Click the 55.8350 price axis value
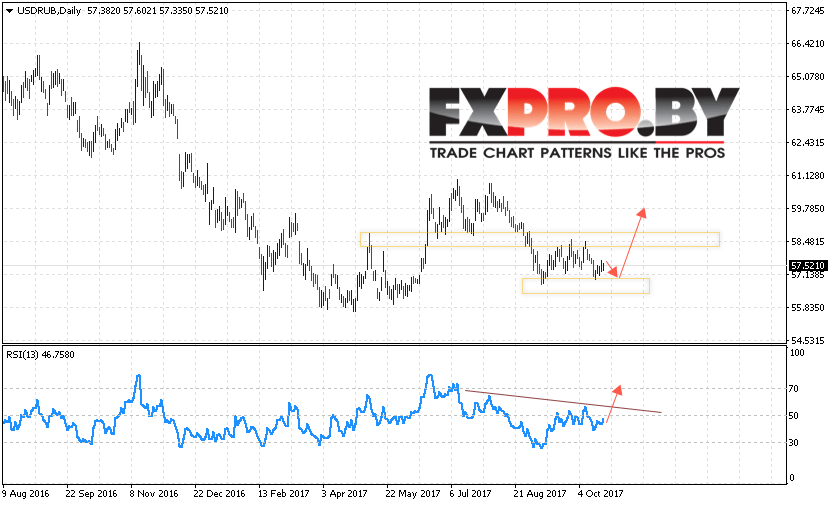Image resolution: width=829 pixels, height=505 pixels. pos(807,307)
